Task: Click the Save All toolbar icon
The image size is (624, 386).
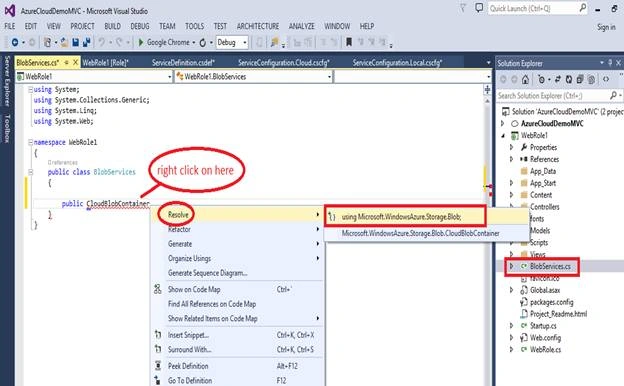Action: pos(86,42)
